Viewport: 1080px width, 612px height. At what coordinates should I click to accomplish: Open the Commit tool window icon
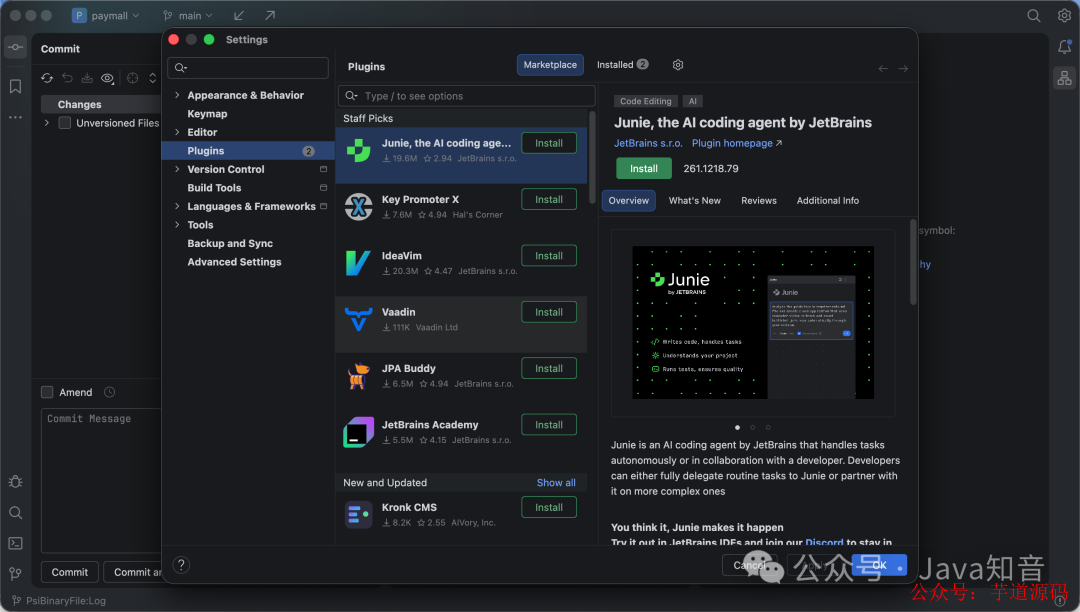pos(15,48)
